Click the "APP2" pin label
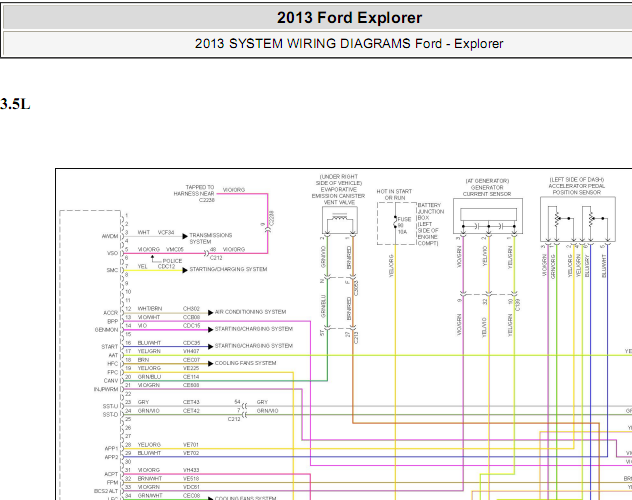 click(112, 458)
